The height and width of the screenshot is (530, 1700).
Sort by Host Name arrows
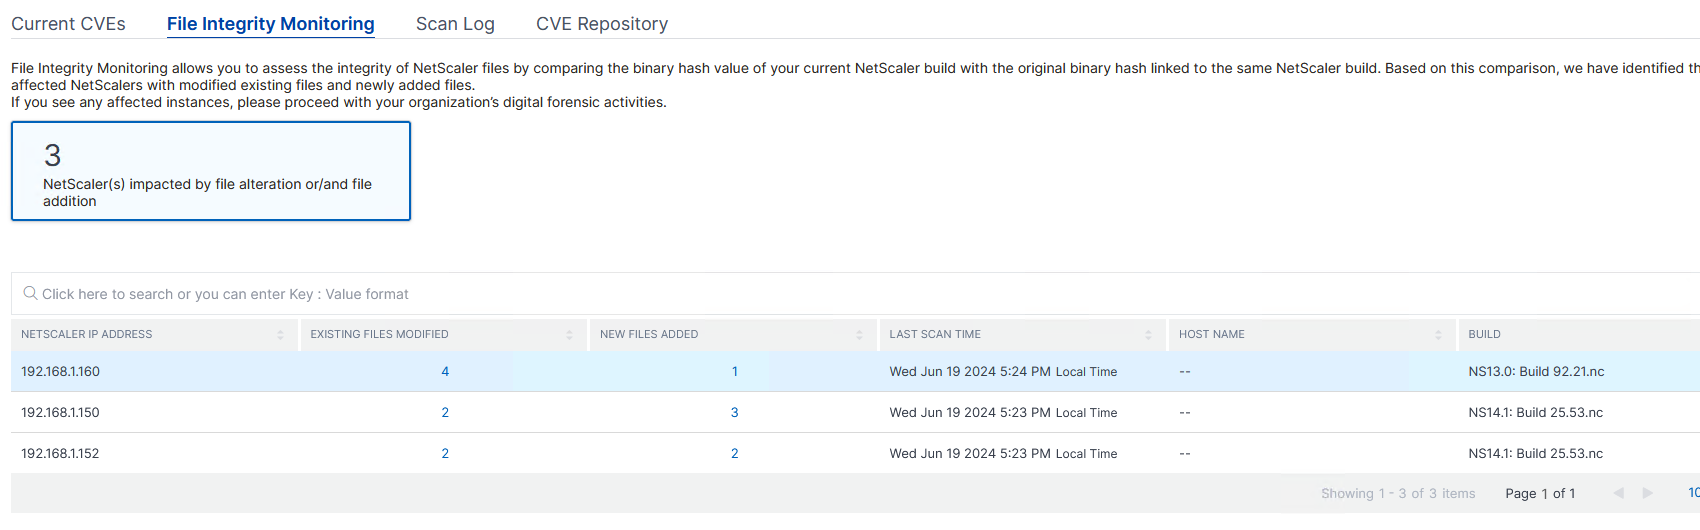pyautogui.click(x=1438, y=335)
